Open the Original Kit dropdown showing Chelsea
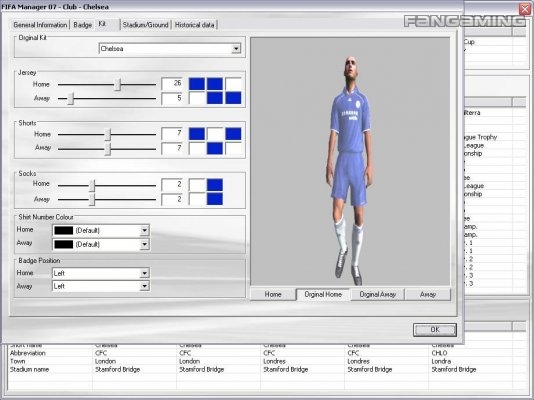 click(x=170, y=49)
